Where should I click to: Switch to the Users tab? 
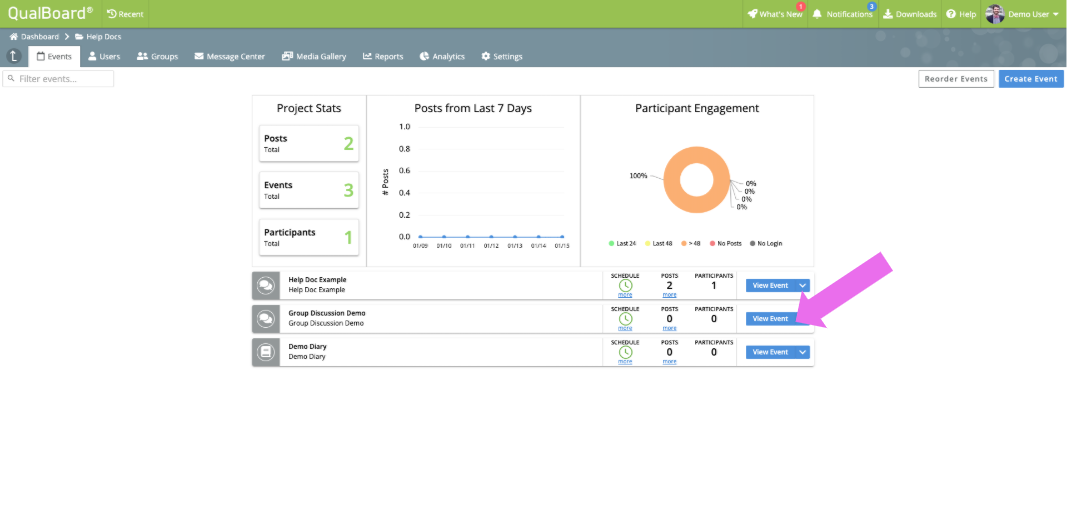coord(104,56)
